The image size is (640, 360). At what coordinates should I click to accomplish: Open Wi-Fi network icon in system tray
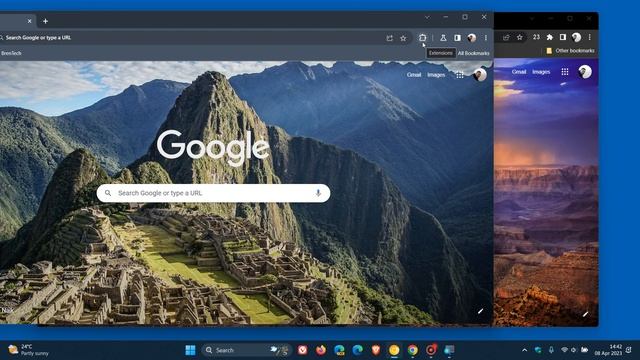(564, 350)
